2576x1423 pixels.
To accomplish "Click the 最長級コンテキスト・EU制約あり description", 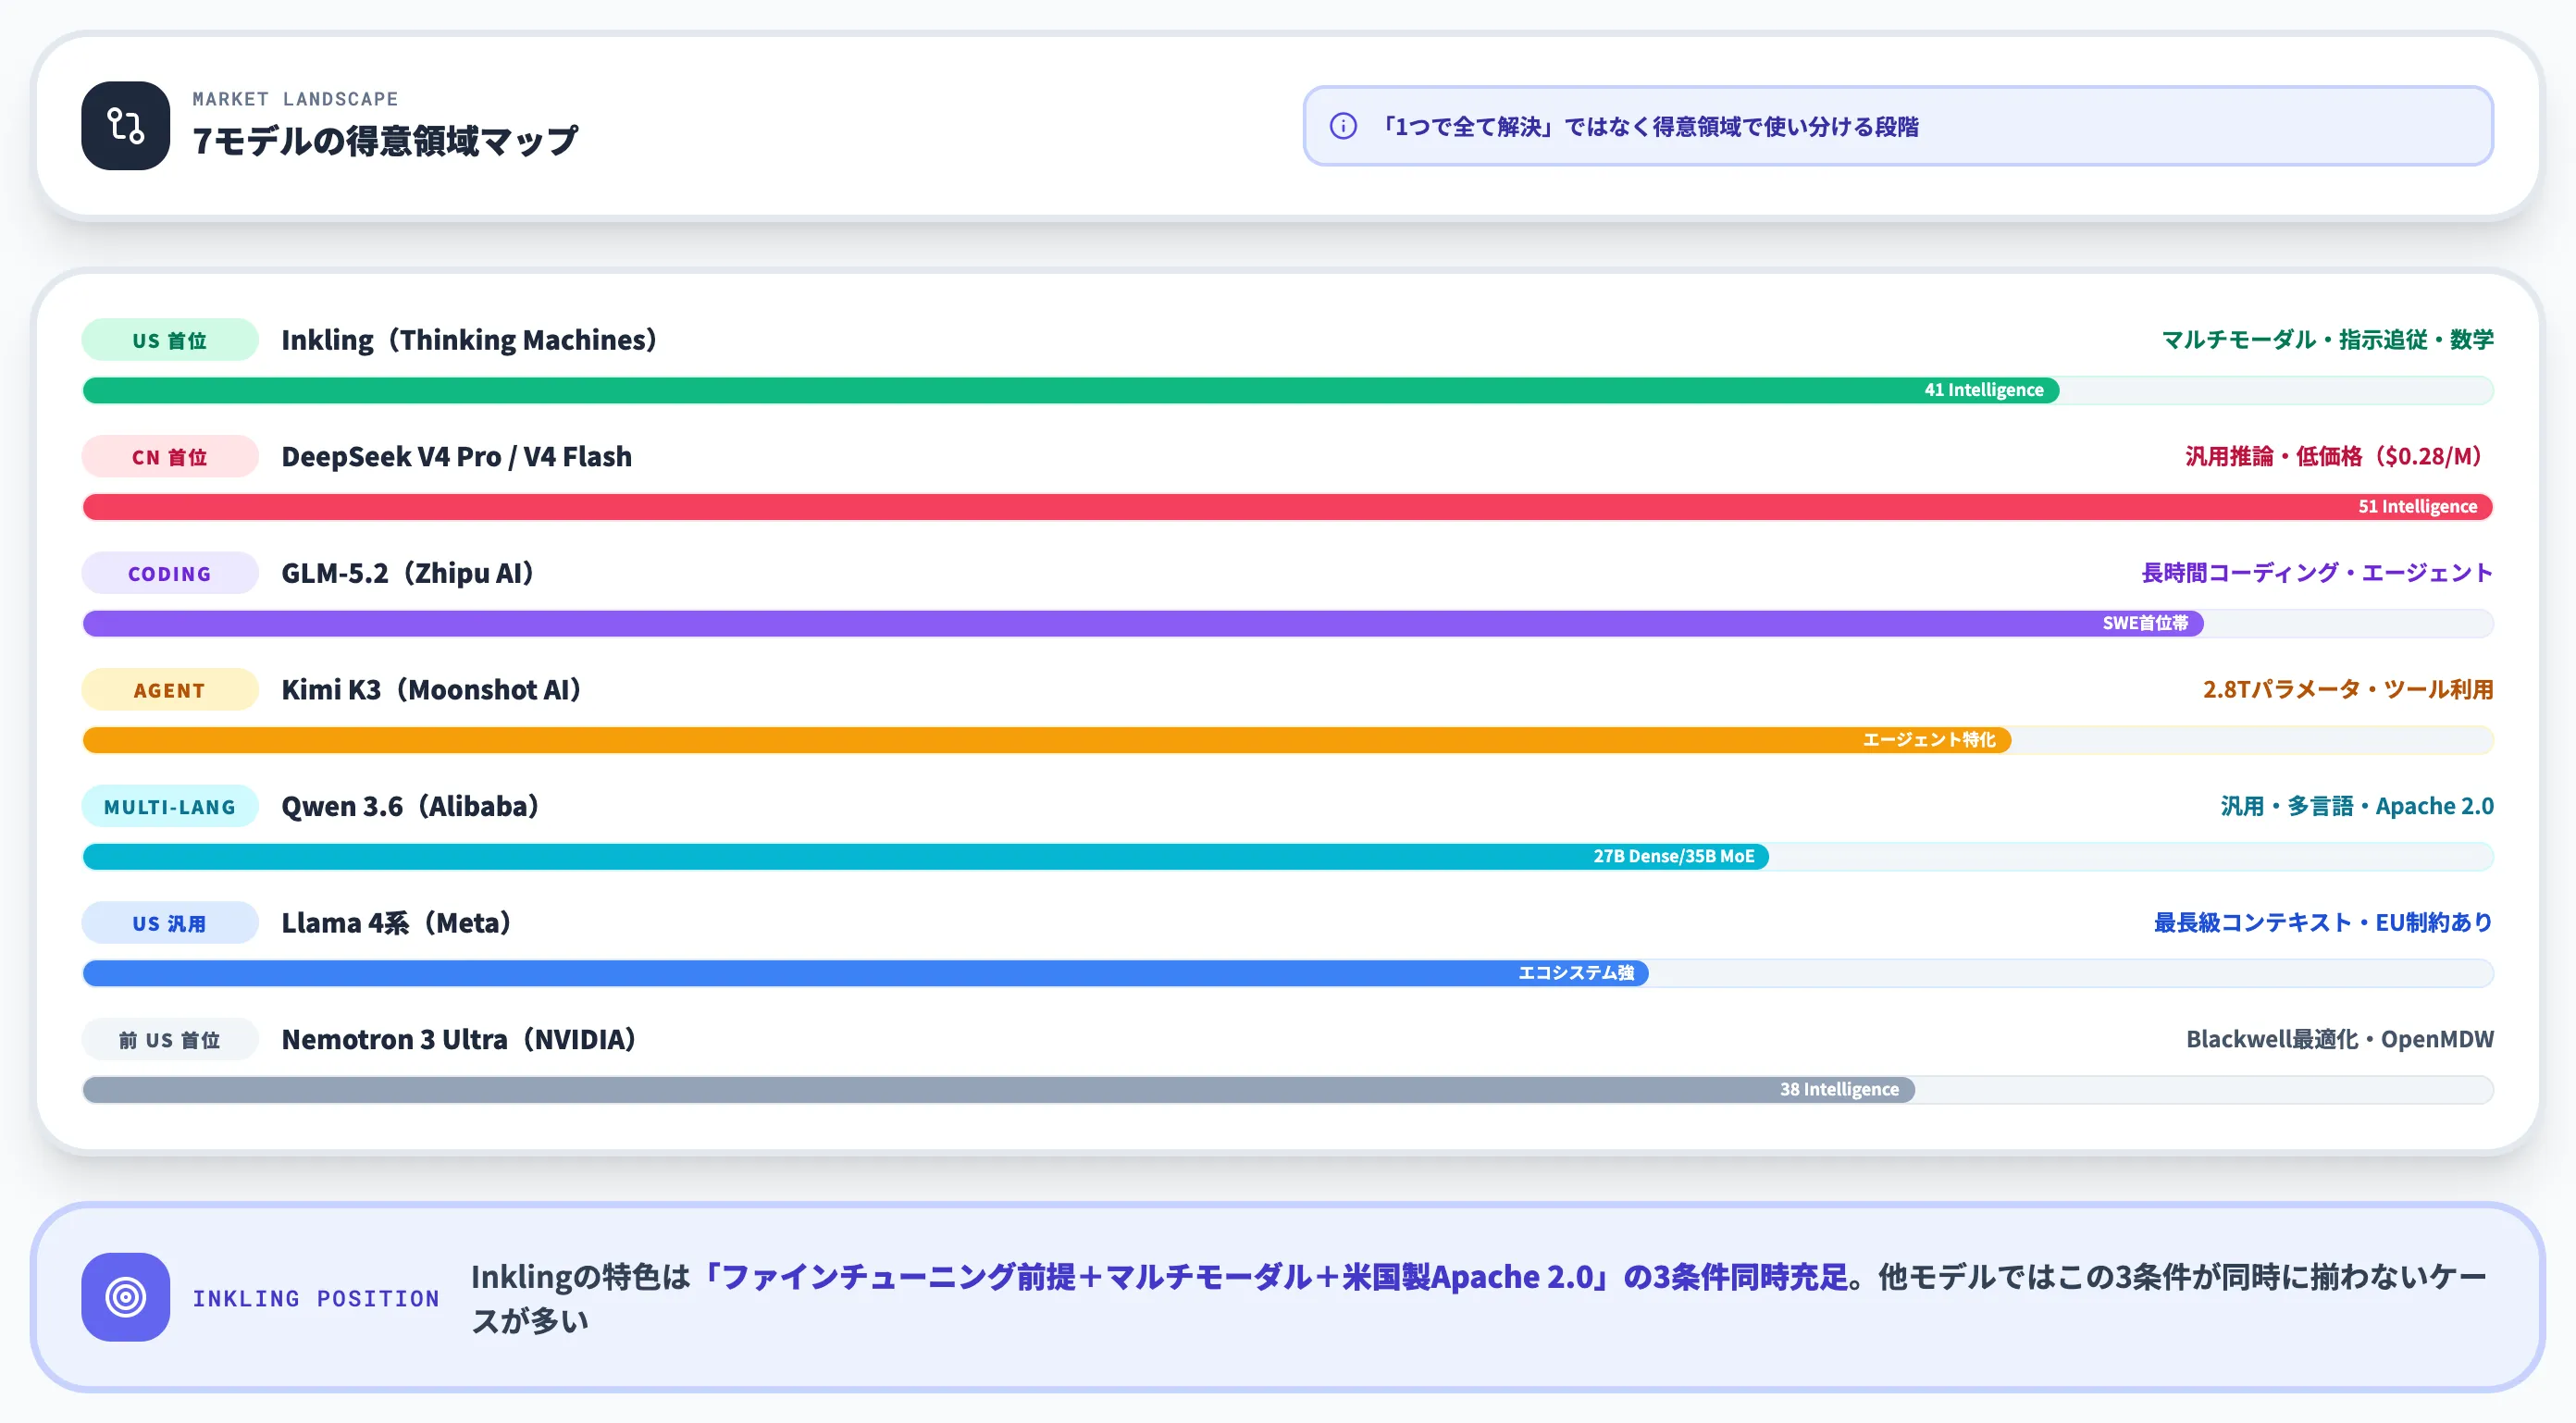I will (2323, 924).
